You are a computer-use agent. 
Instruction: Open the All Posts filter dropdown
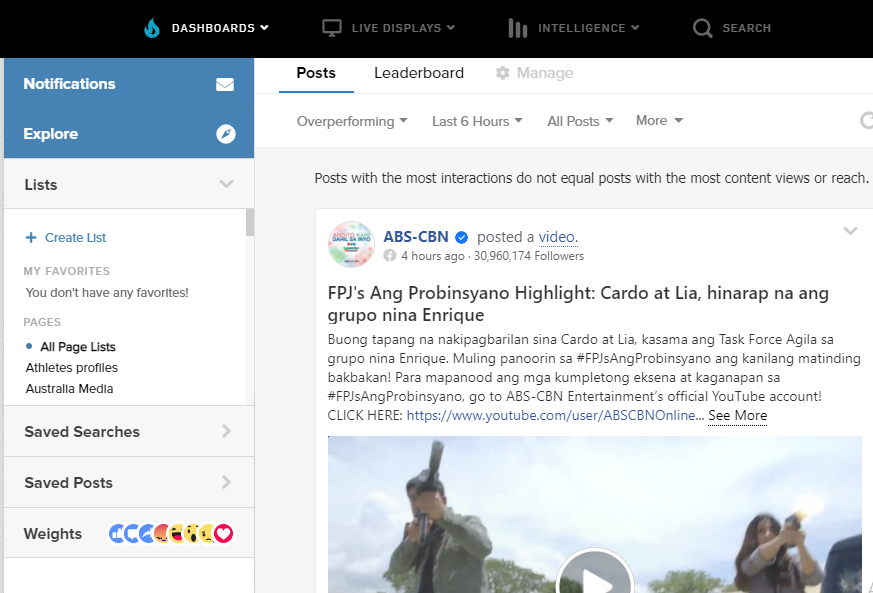pos(580,121)
